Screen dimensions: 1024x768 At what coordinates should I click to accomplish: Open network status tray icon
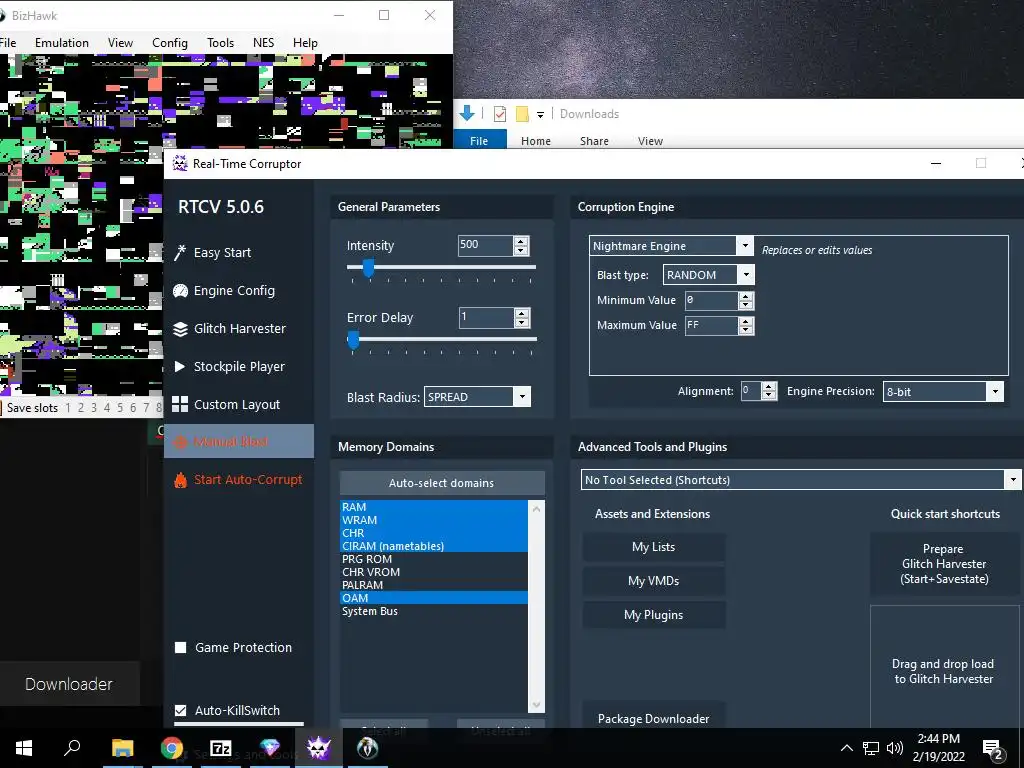[871, 748]
